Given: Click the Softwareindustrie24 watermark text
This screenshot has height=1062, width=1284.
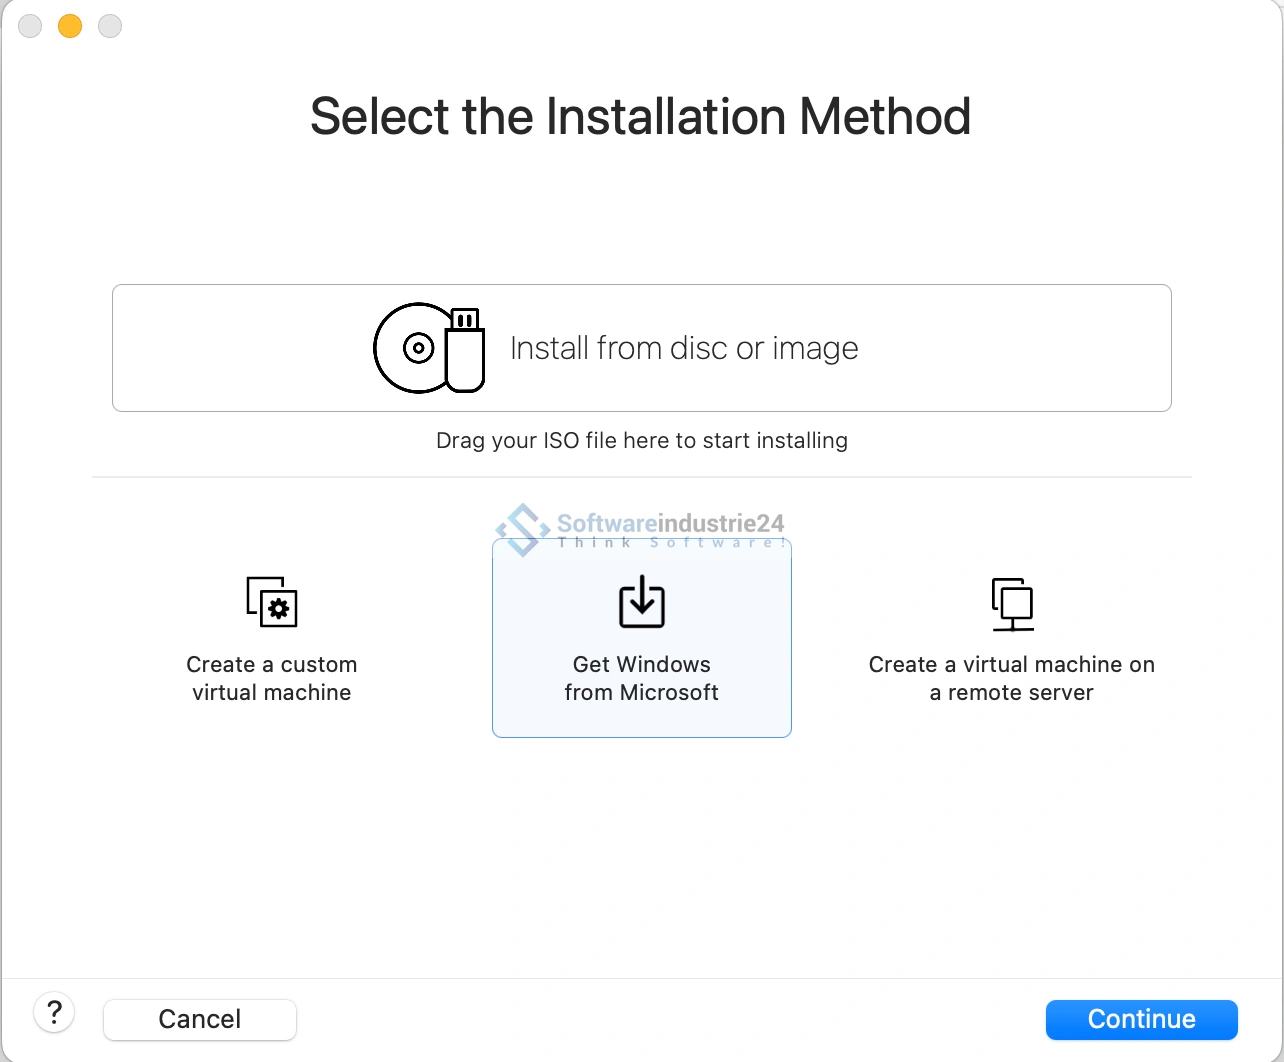Looking at the screenshot, I should pos(670,523).
